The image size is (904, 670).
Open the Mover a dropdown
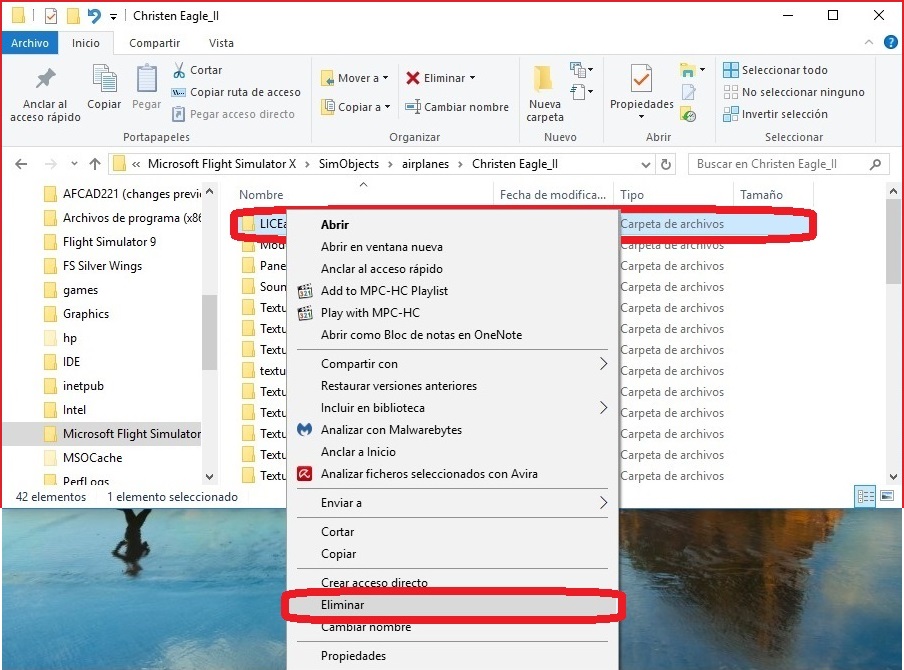[x=355, y=78]
